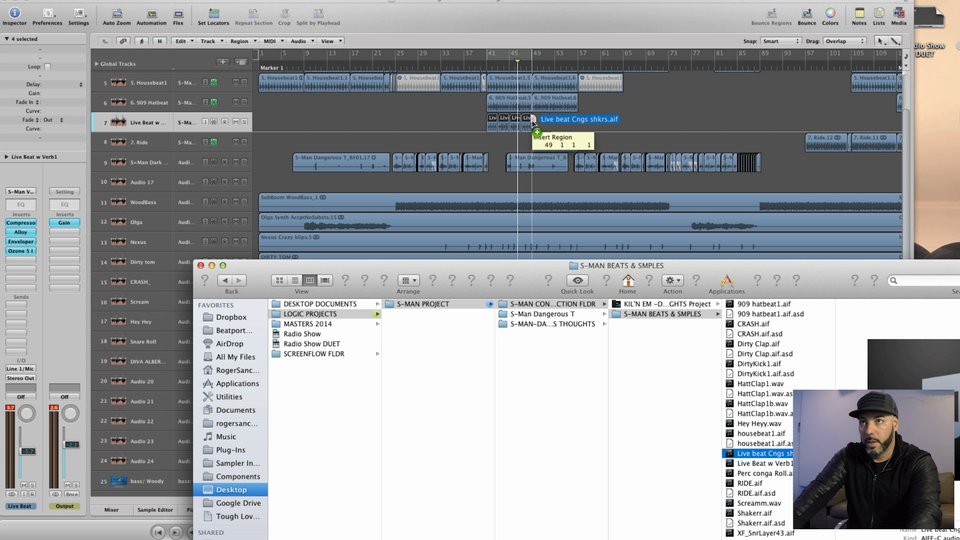This screenshot has height=540, width=960.
Task: Solo the 6. 909 Hatbeat track
Action: coord(244,102)
